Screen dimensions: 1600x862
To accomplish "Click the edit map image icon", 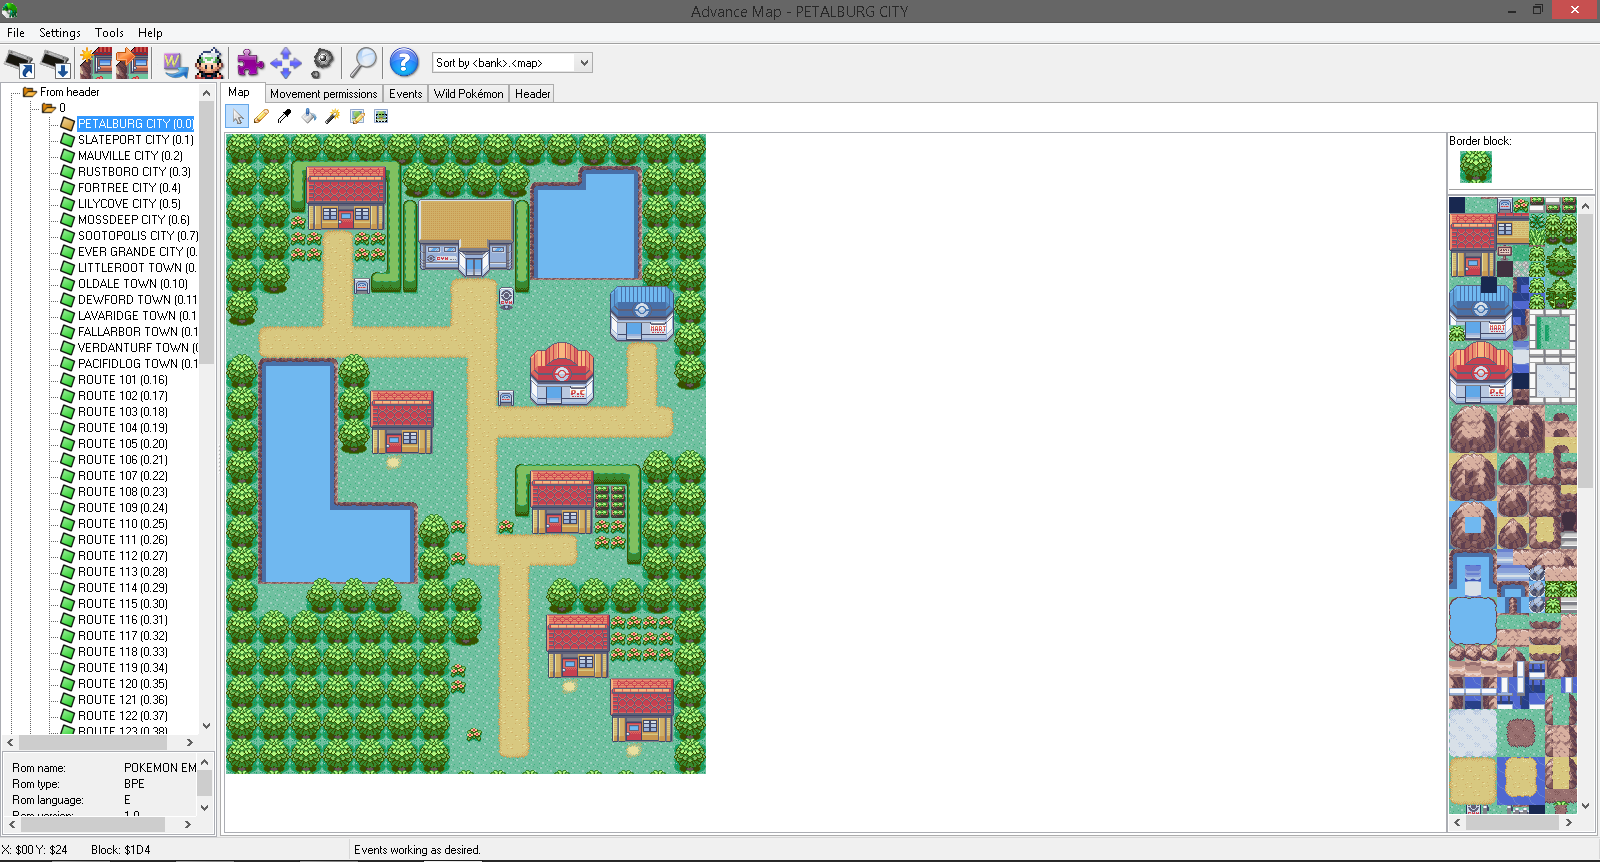I will [x=357, y=117].
